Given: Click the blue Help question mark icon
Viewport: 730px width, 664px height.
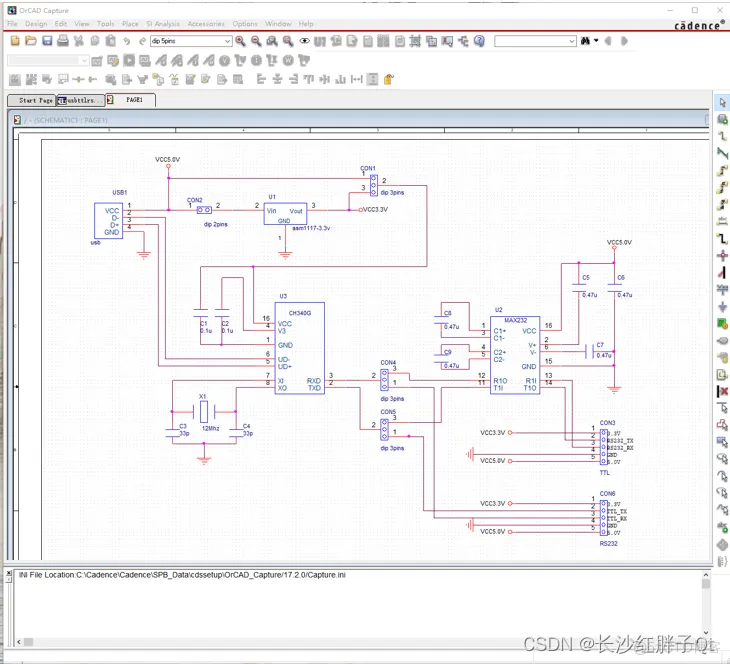Looking at the screenshot, I should pyautogui.click(x=479, y=41).
